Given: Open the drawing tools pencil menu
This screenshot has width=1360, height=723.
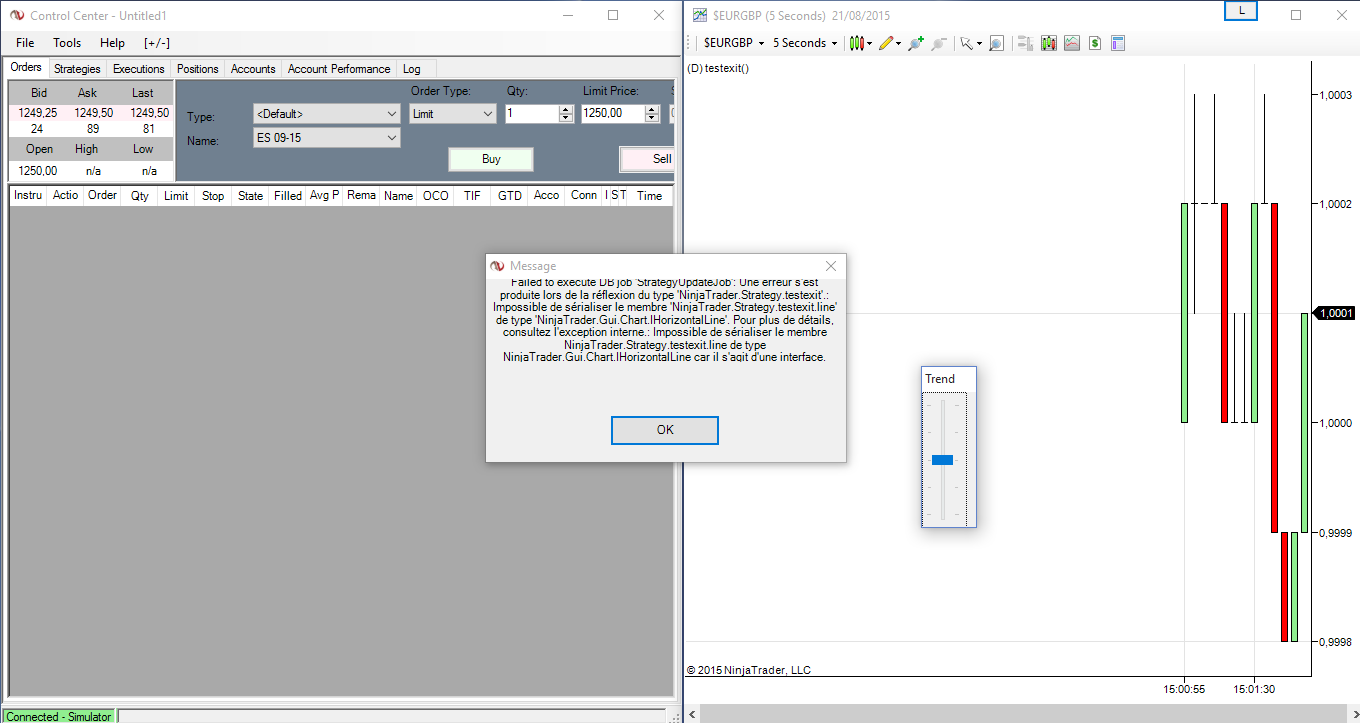Looking at the screenshot, I should (889, 43).
